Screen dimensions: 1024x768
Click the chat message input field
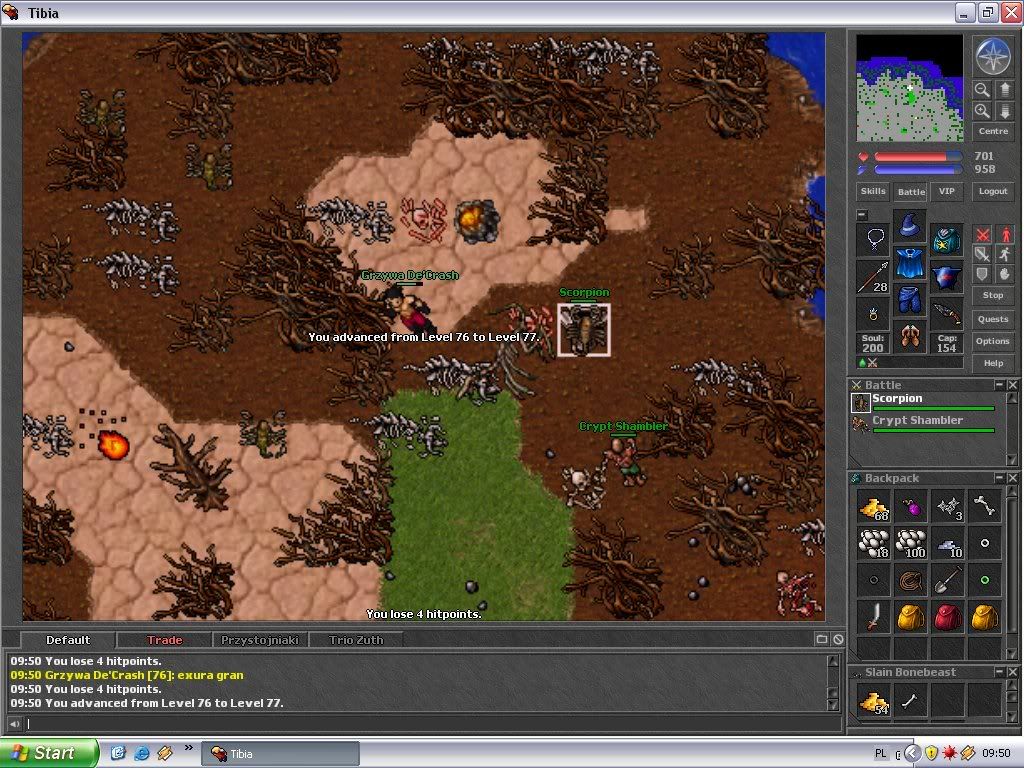coord(432,724)
